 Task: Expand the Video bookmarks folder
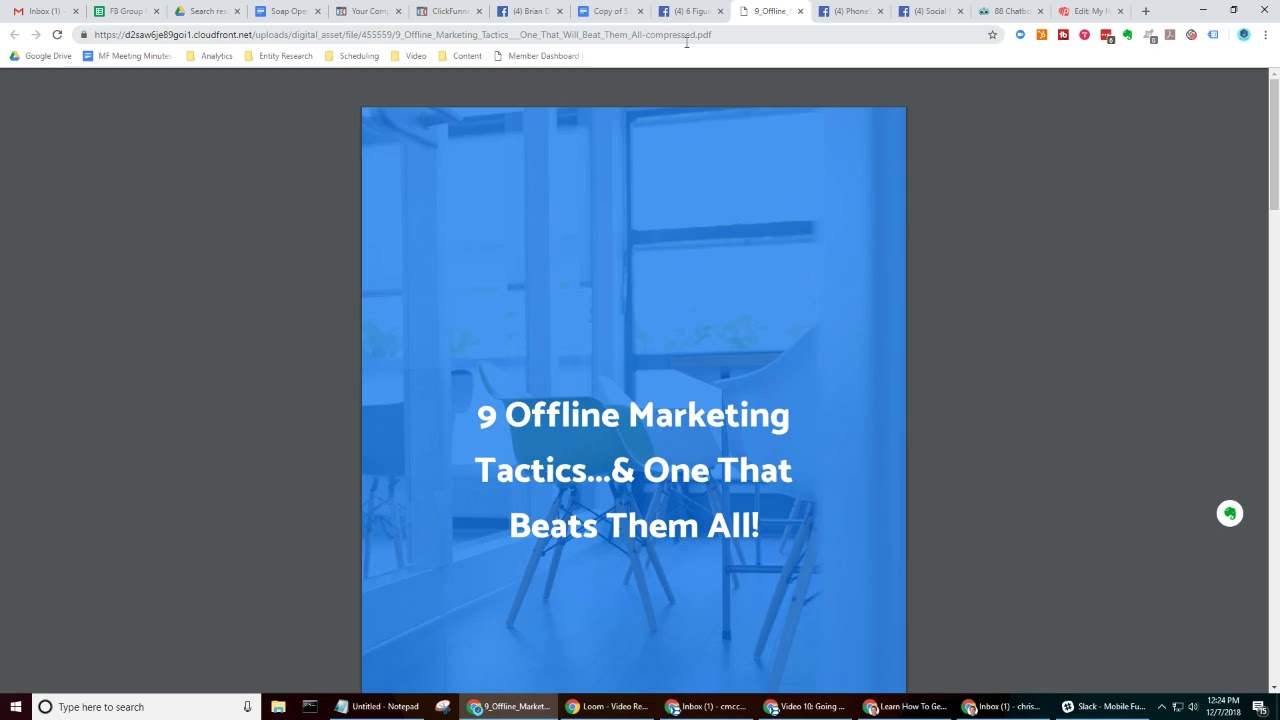pos(408,56)
